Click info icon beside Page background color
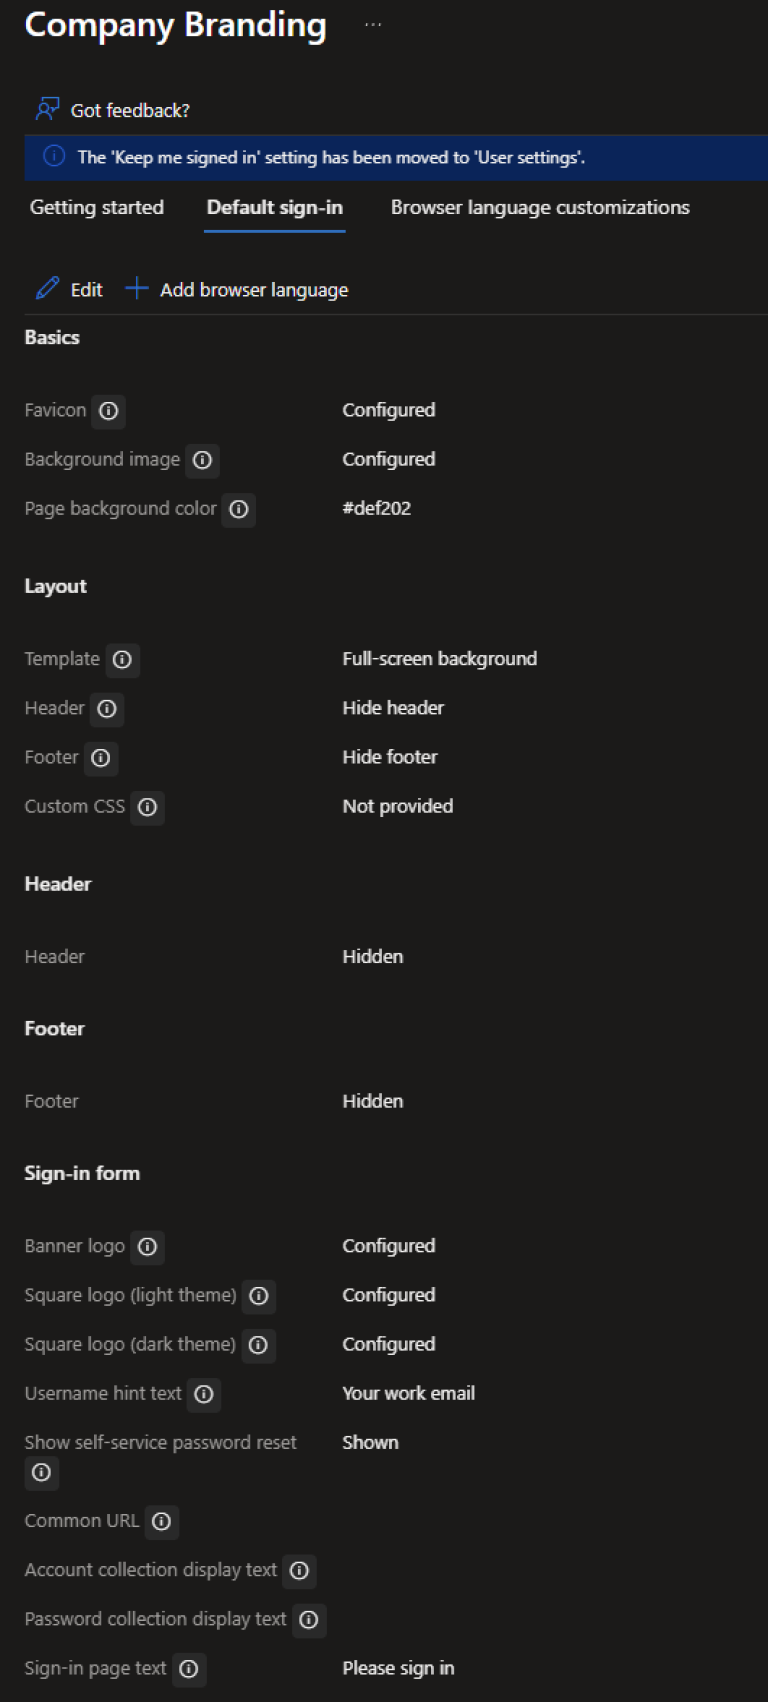This screenshot has height=1702, width=768. [239, 509]
